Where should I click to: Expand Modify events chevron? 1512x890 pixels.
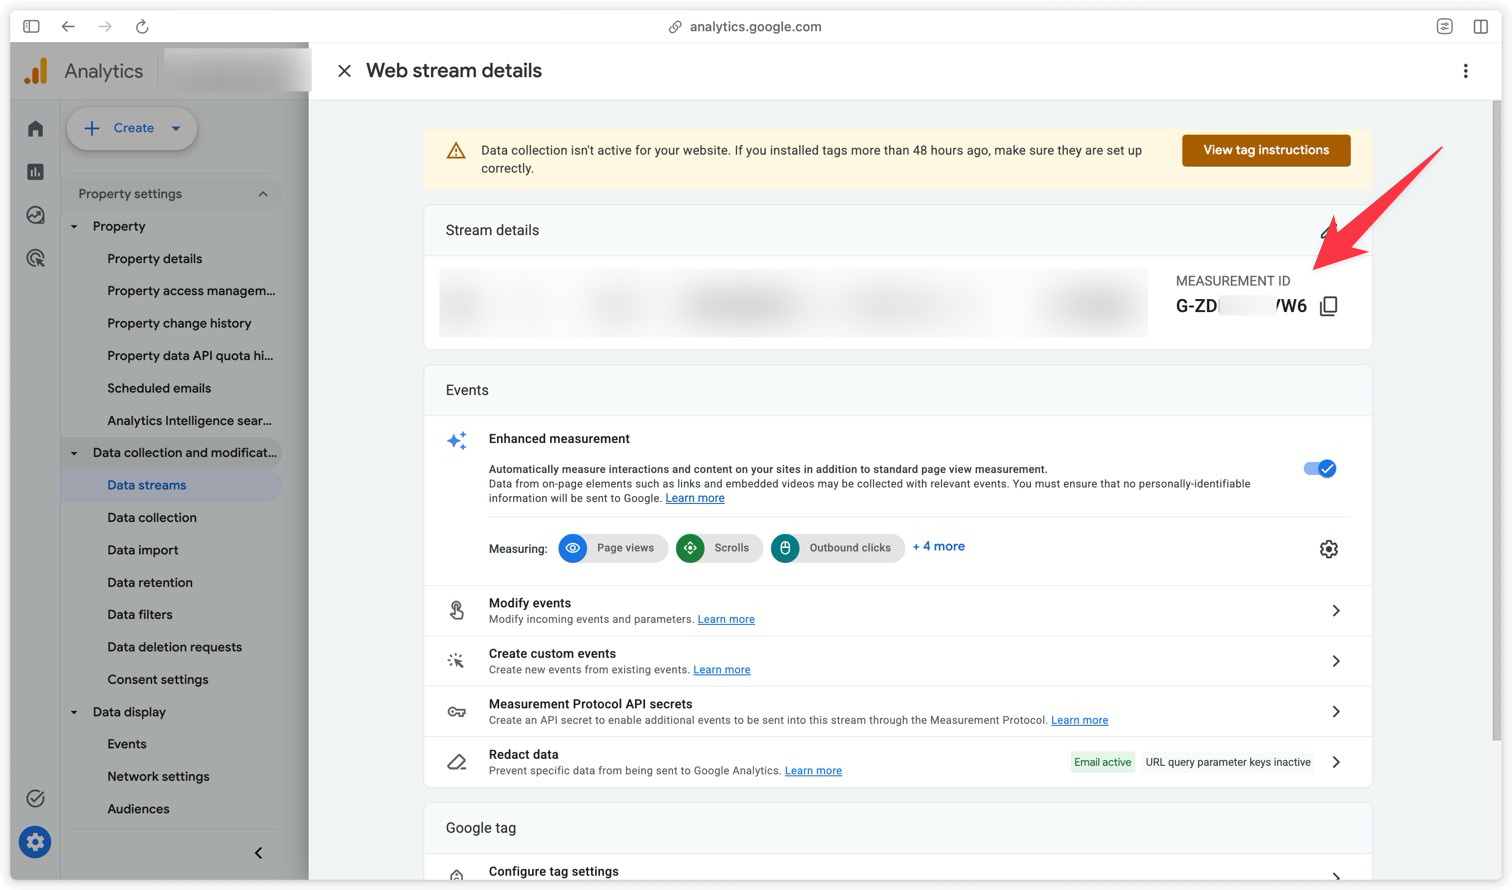click(1336, 611)
